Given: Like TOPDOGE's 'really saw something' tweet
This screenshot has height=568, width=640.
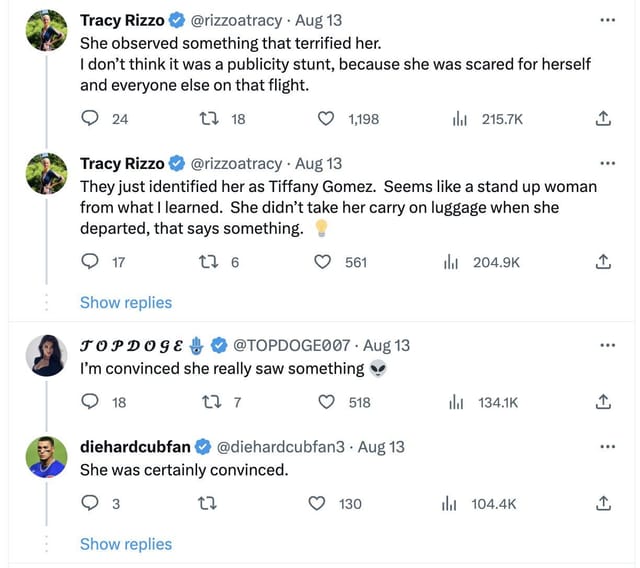Looking at the screenshot, I should pyautogui.click(x=326, y=402).
